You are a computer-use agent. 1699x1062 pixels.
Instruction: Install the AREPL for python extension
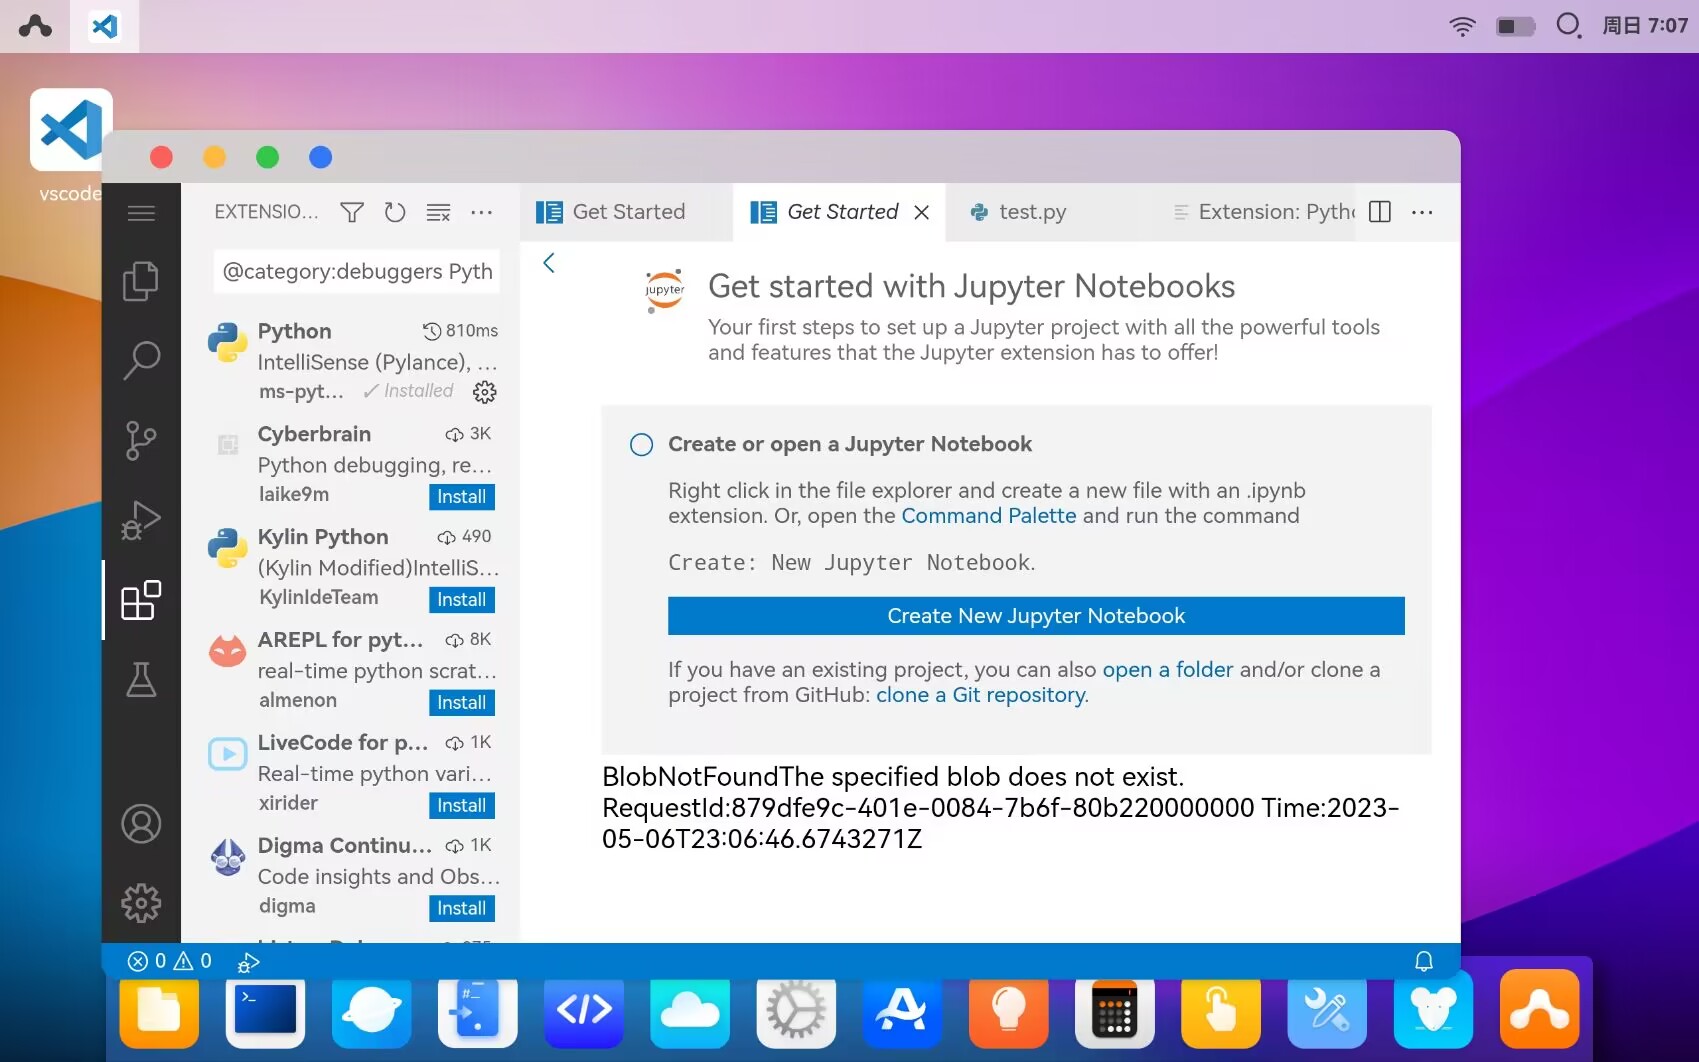tap(461, 703)
